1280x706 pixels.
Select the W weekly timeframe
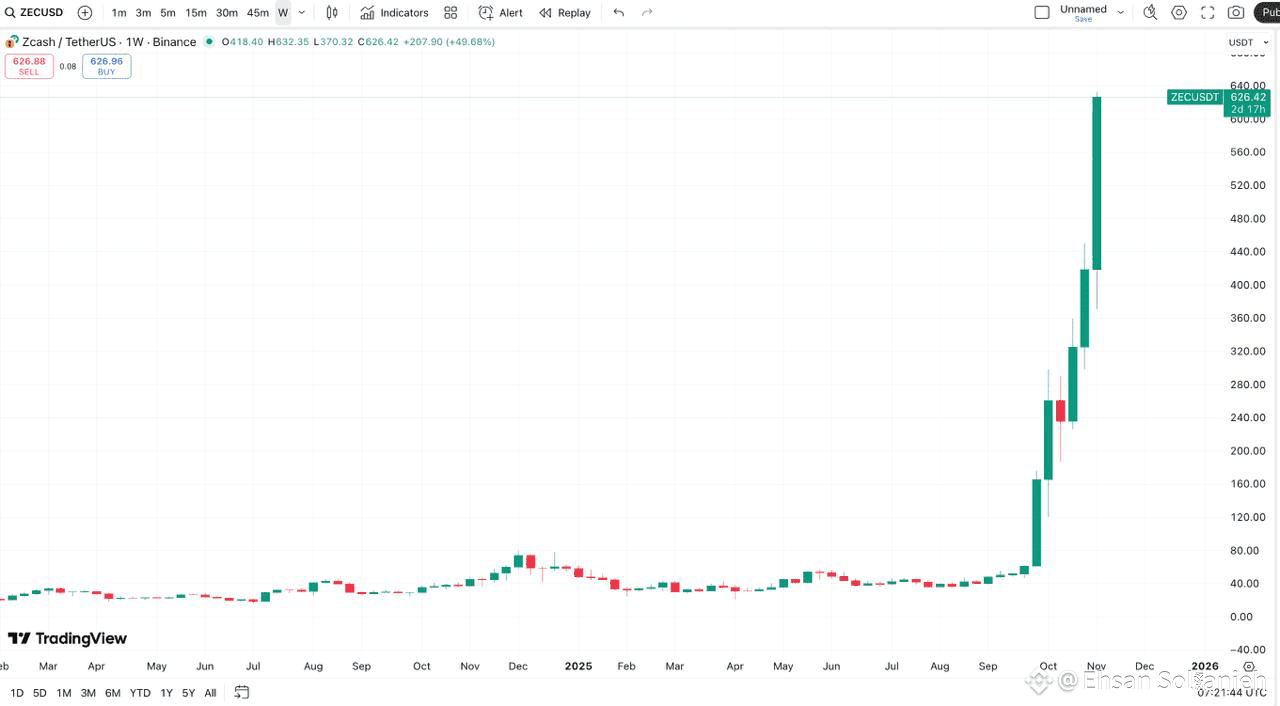[x=283, y=13]
